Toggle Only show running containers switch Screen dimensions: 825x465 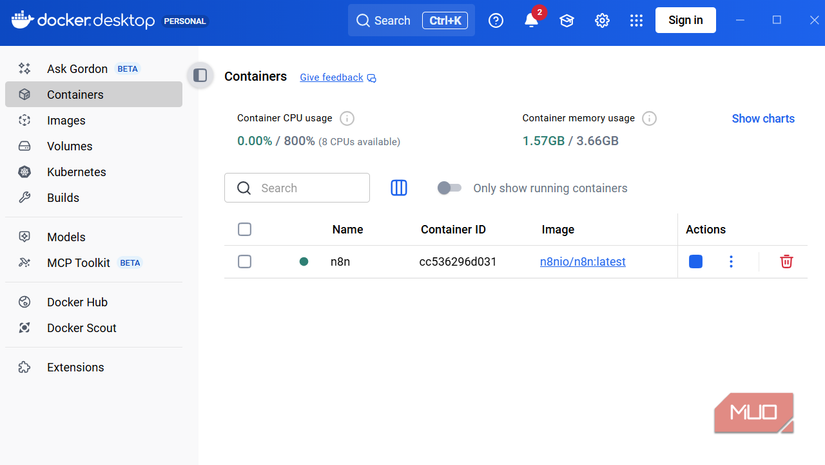tap(449, 188)
